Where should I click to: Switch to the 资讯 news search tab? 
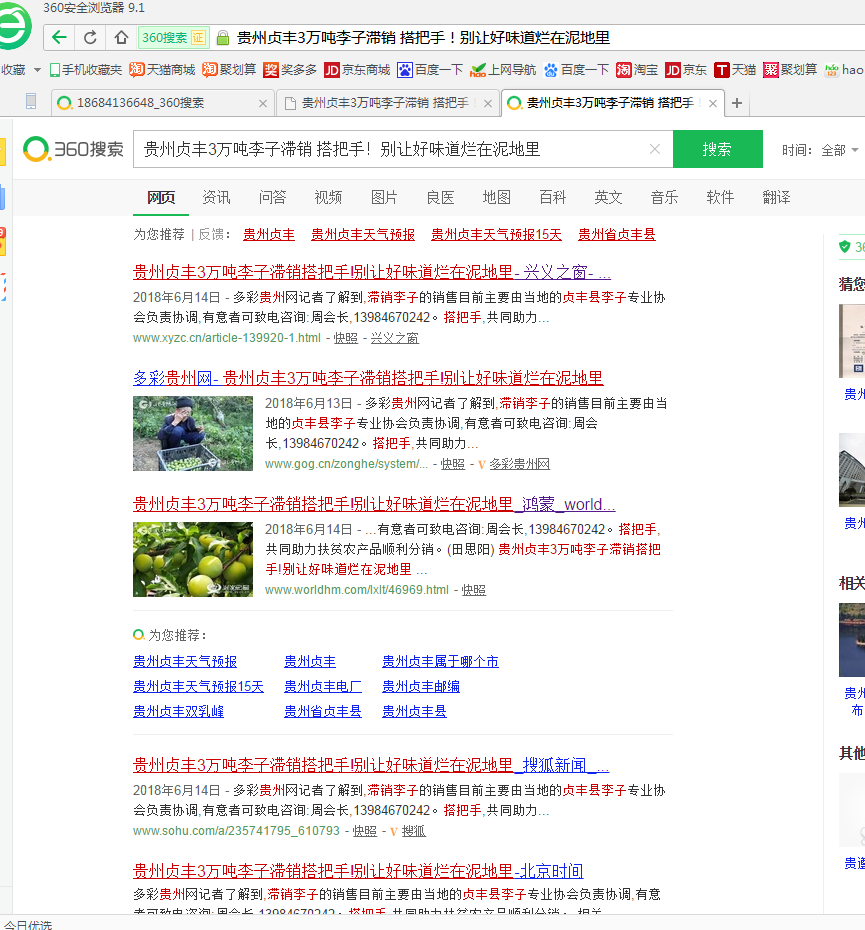click(x=216, y=197)
